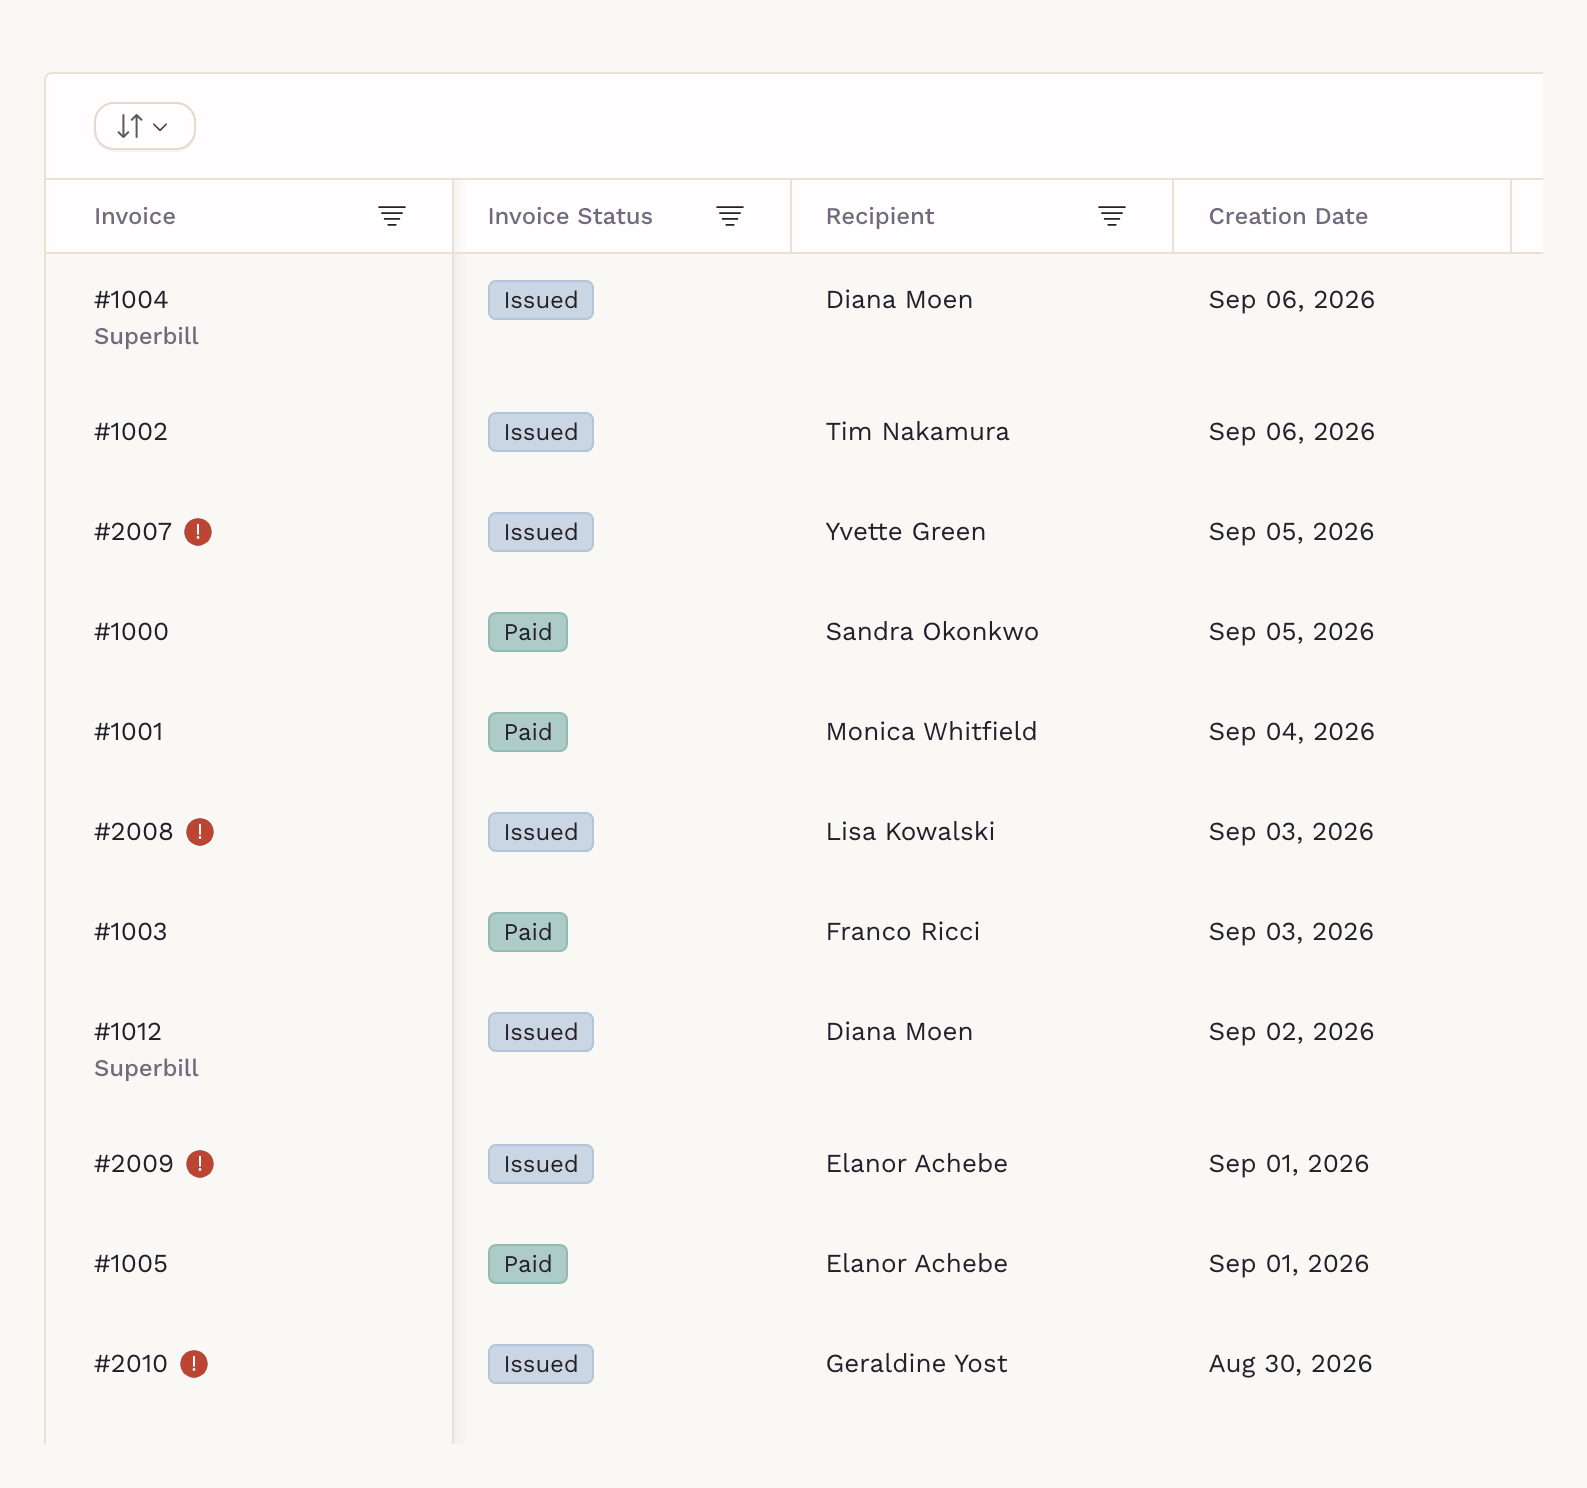
Task: Click the Paid badge for Monica Whitfield
Action: pos(528,732)
